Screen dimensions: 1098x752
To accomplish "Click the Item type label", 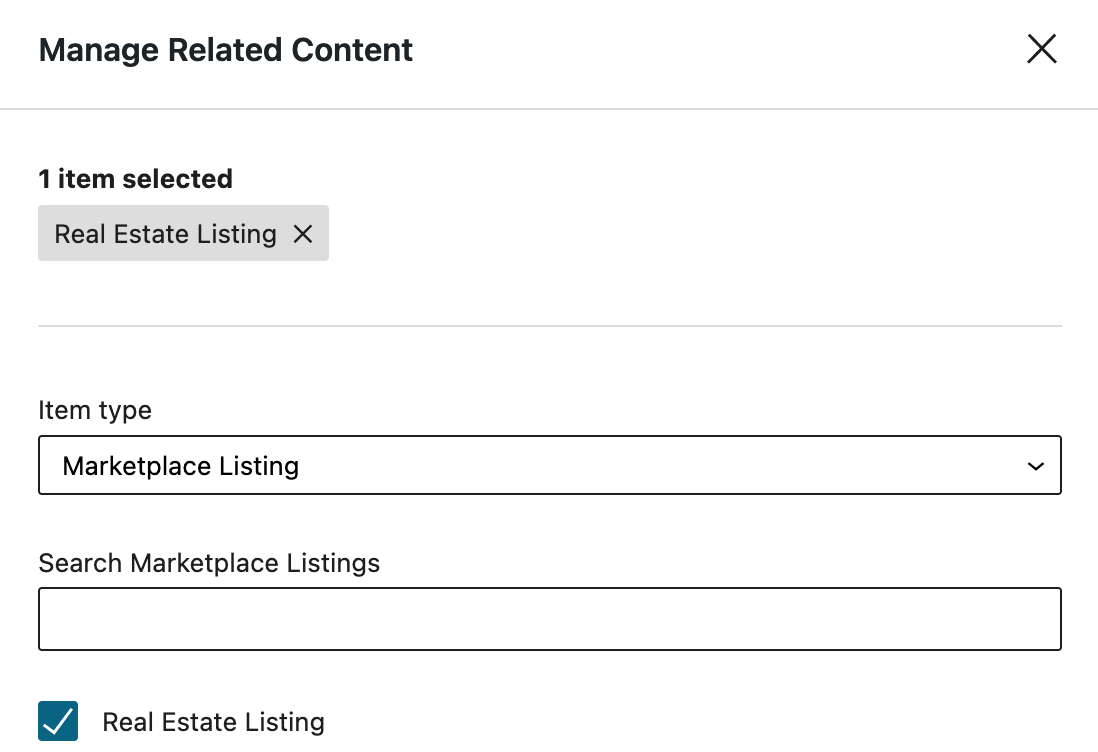I will (95, 410).
